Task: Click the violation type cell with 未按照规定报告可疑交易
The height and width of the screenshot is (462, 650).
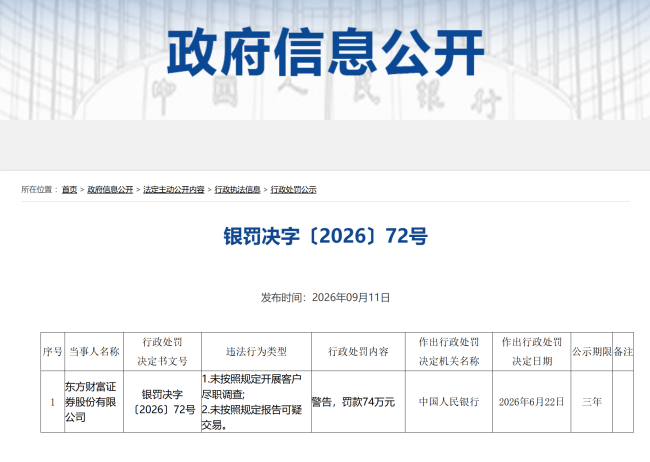Action: pyautogui.click(x=256, y=402)
